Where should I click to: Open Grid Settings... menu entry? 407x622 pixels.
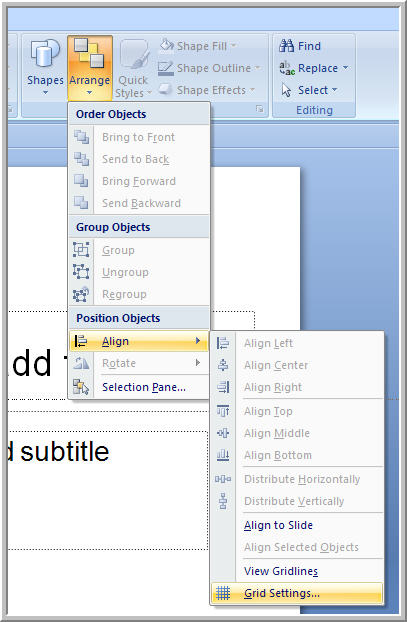pos(297,593)
